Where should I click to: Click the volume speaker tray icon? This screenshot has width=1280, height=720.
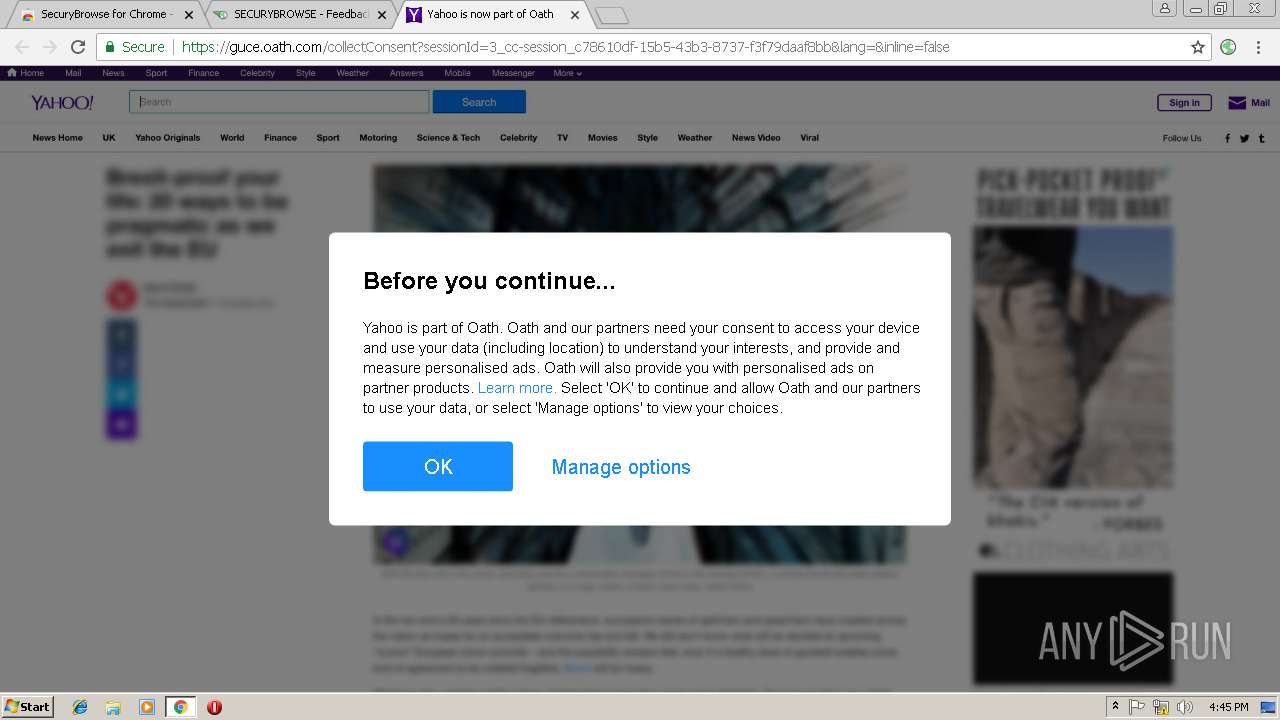point(1185,707)
